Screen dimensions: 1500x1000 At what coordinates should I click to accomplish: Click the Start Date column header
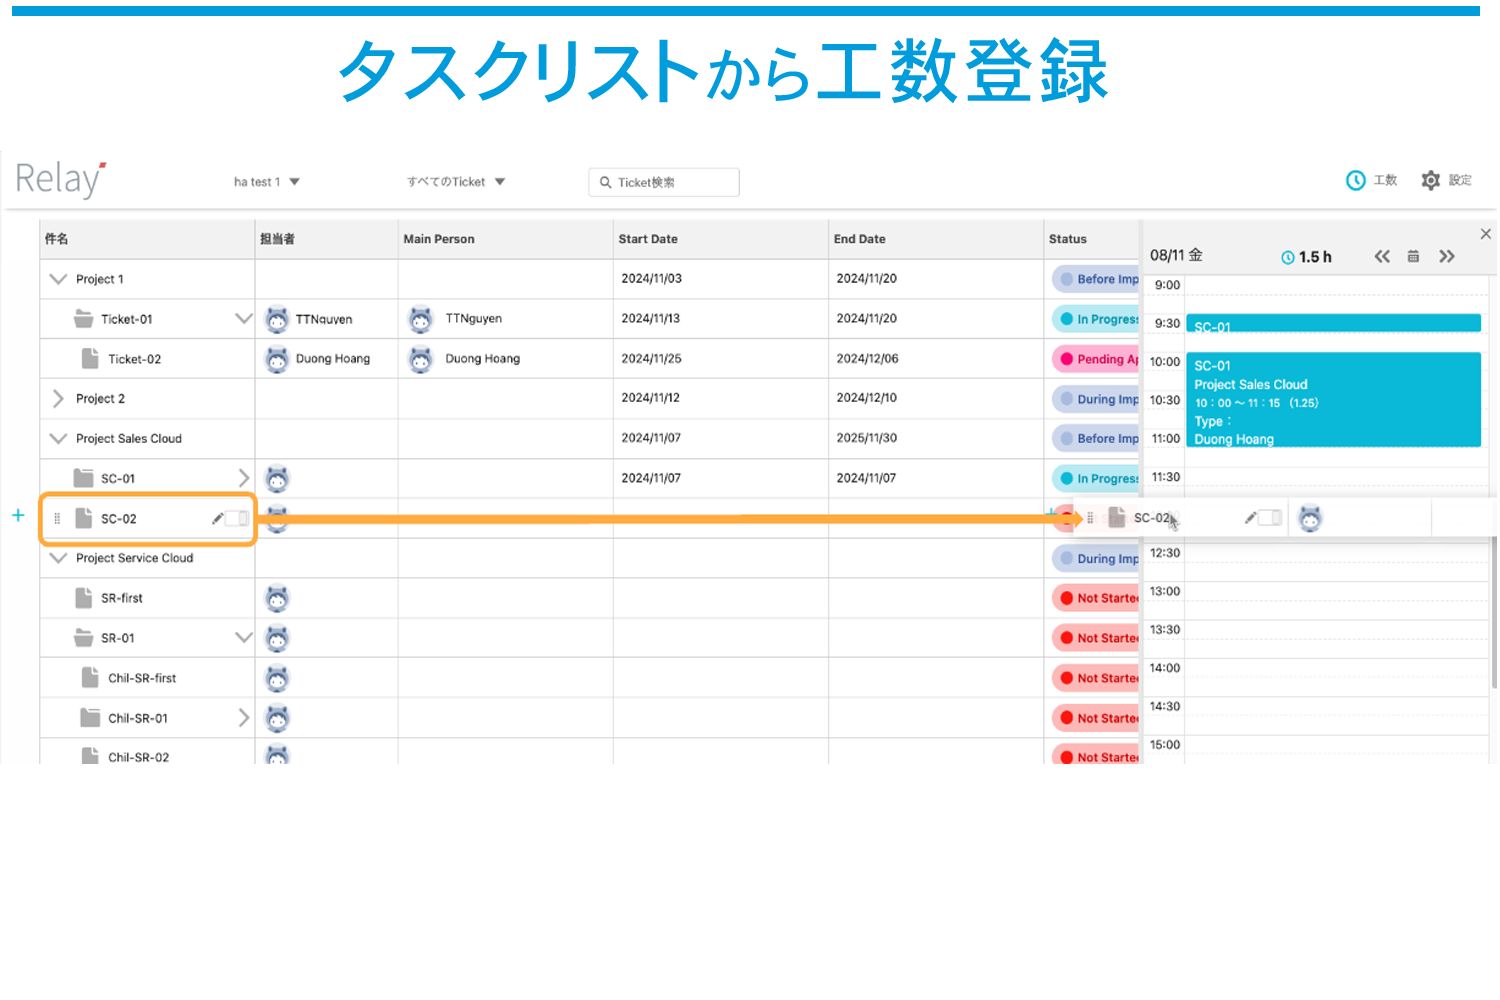(648, 239)
